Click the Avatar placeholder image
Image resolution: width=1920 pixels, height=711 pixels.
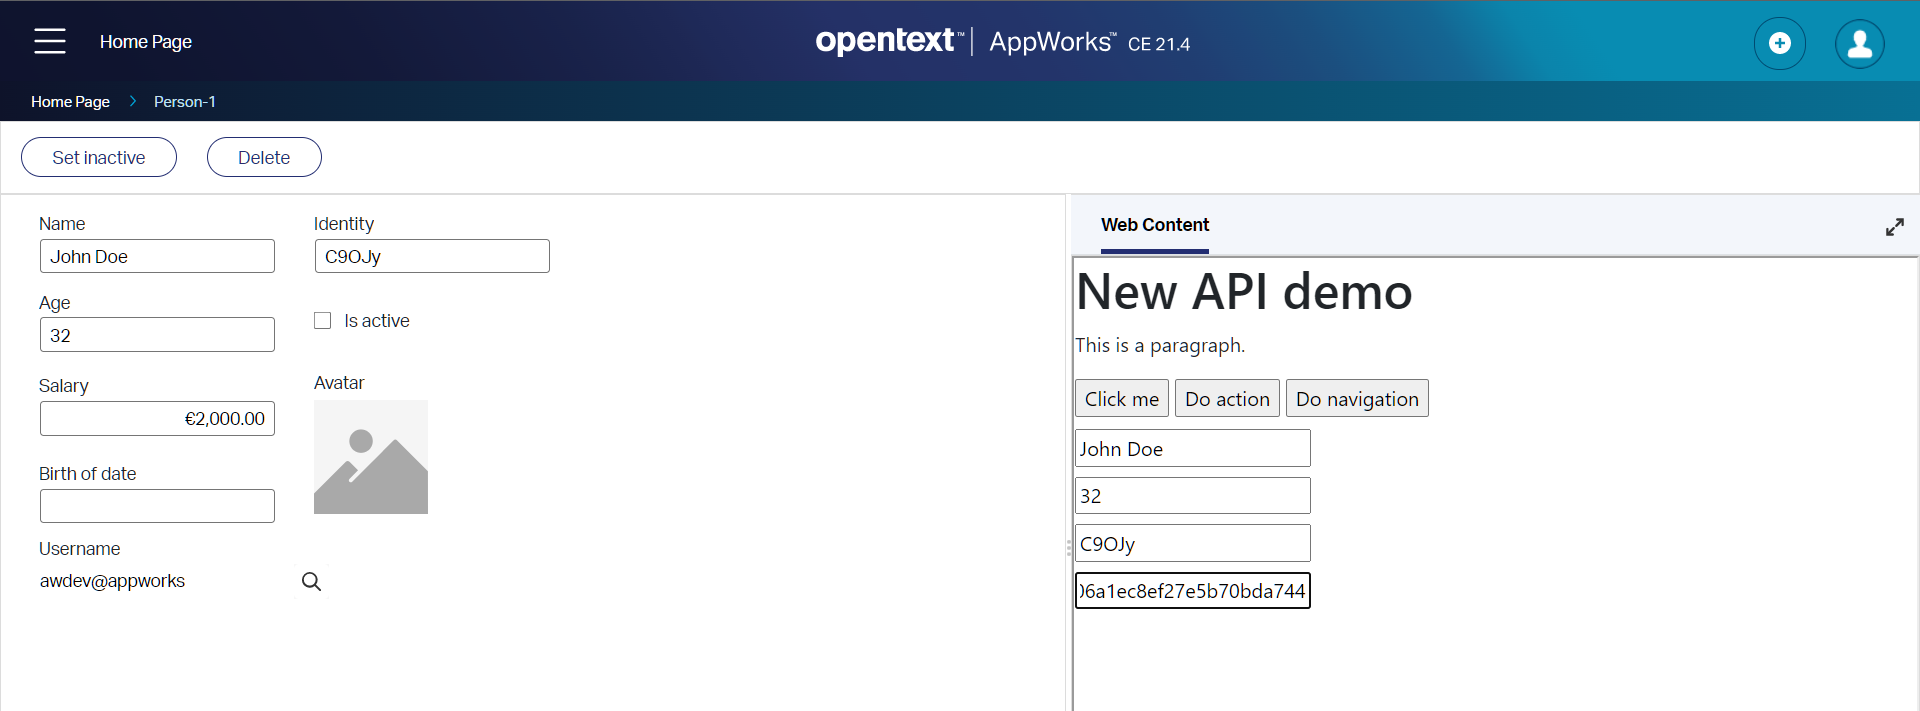370,457
